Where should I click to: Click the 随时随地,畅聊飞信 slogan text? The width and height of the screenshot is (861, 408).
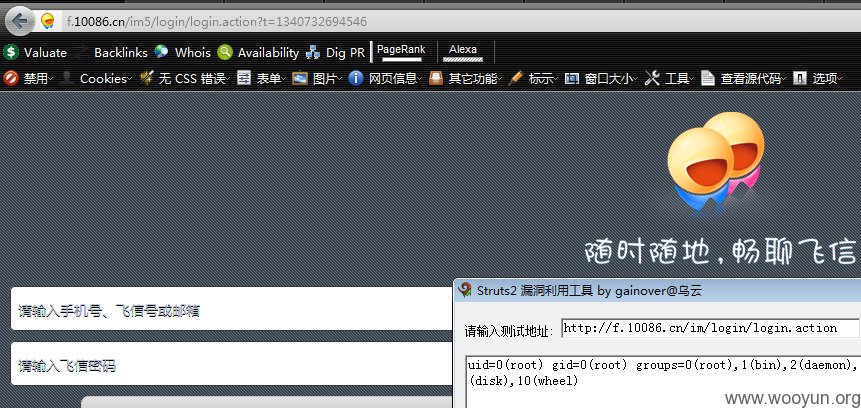pos(721,251)
